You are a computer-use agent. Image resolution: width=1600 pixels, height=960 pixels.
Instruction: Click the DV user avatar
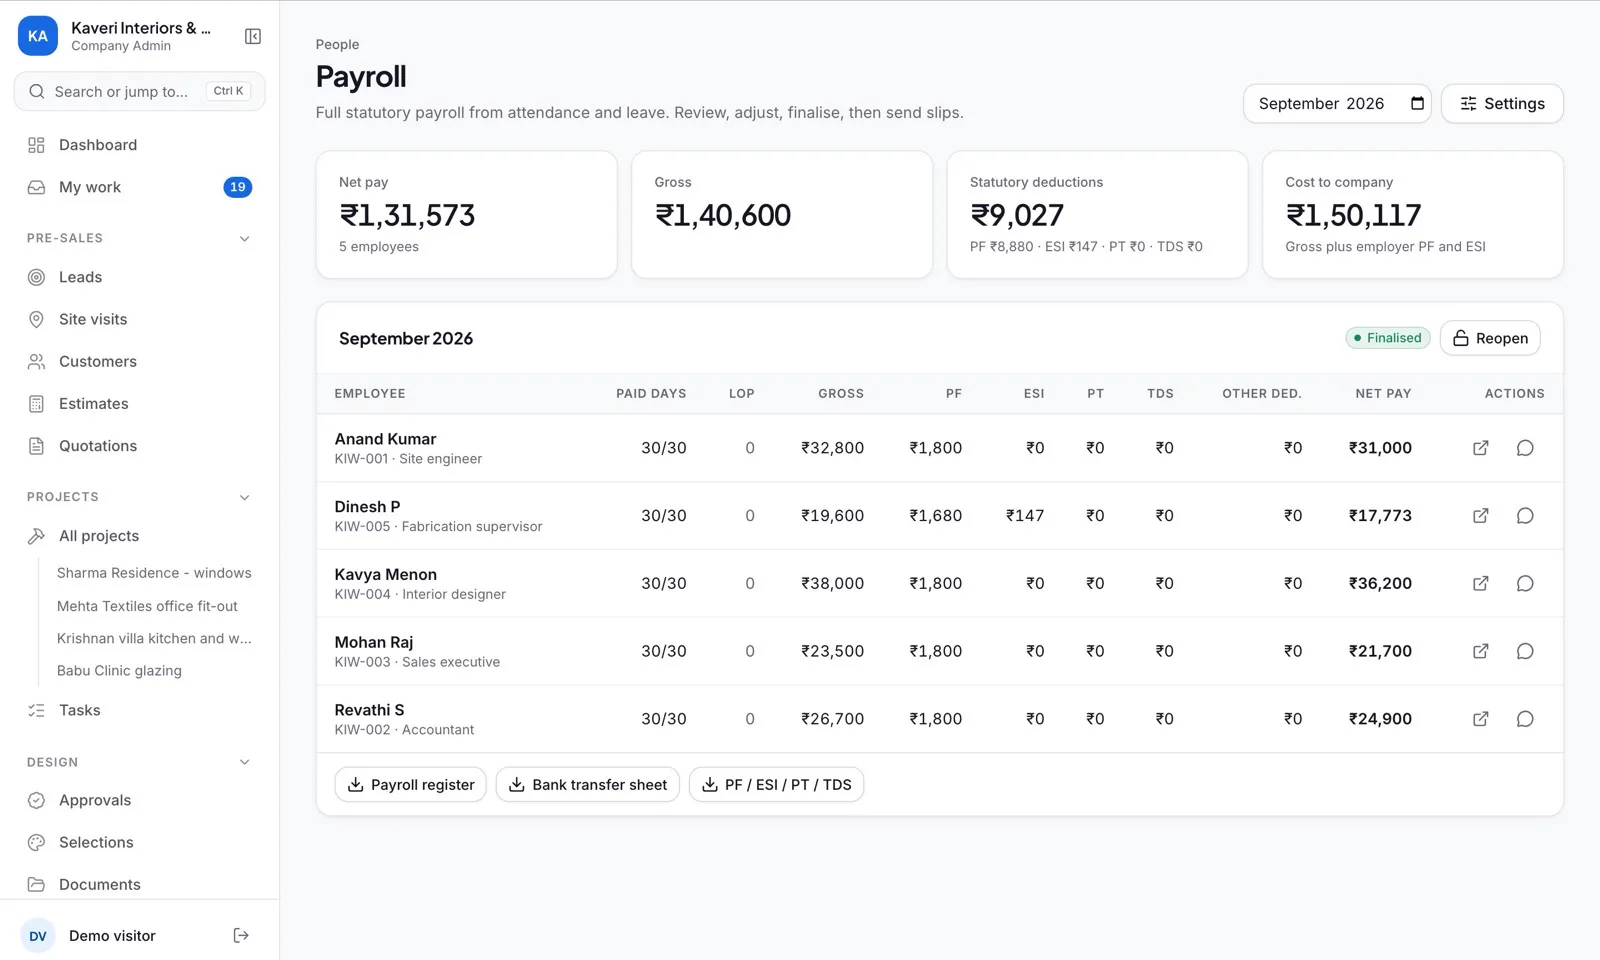38,936
